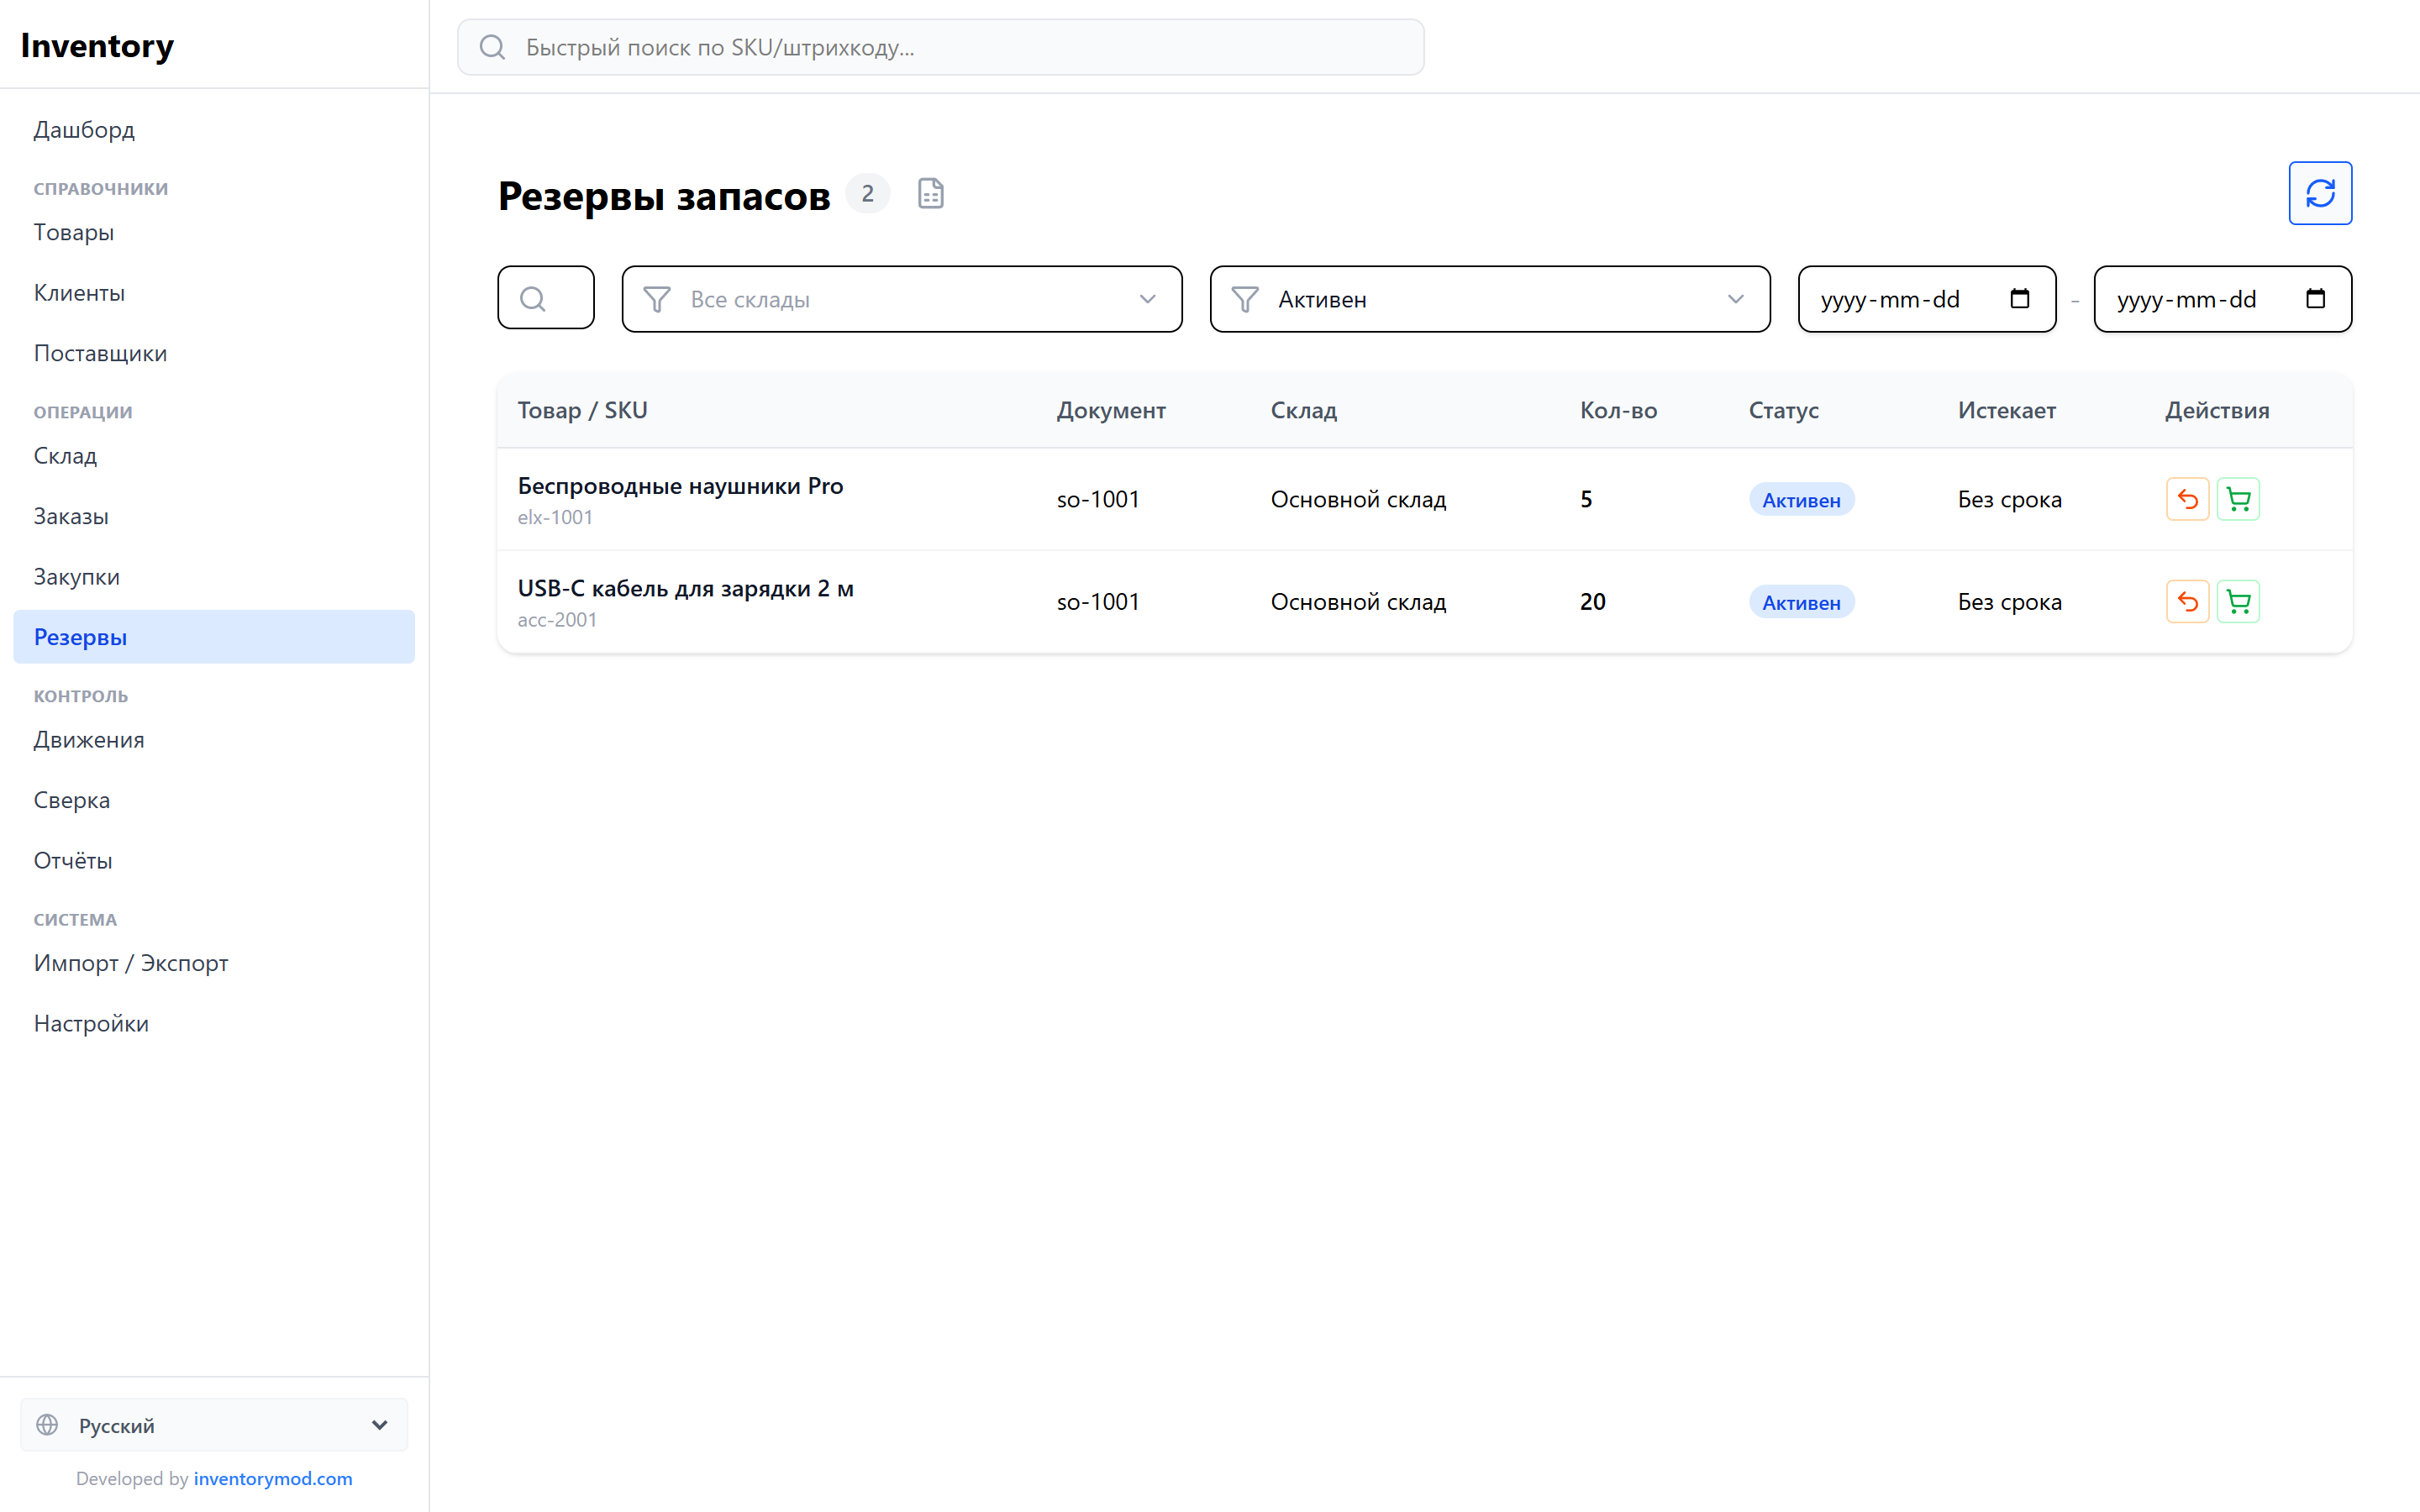Click the globe icon near language selector

pyautogui.click(x=47, y=1425)
